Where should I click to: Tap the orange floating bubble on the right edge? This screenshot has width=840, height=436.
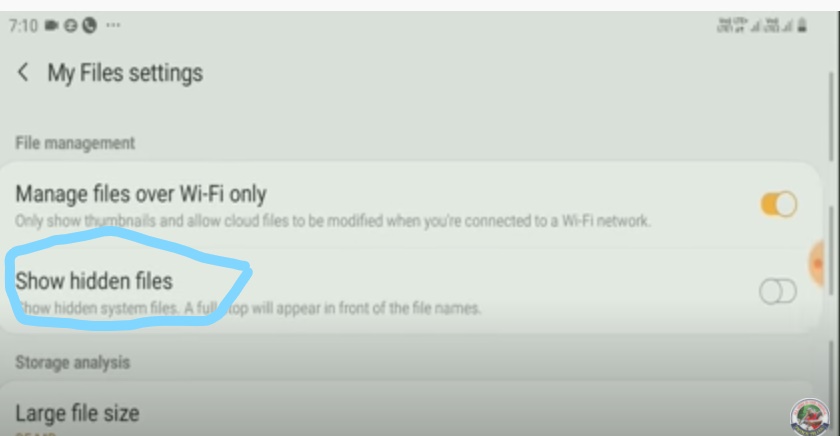click(x=816, y=264)
